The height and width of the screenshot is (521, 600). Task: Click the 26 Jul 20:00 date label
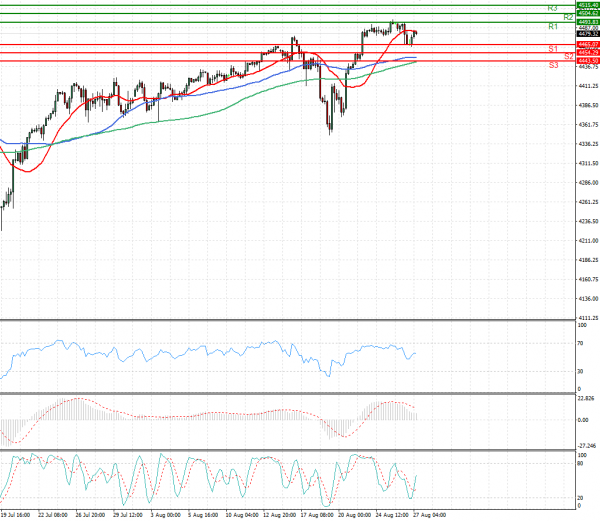[x=90, y=515]
